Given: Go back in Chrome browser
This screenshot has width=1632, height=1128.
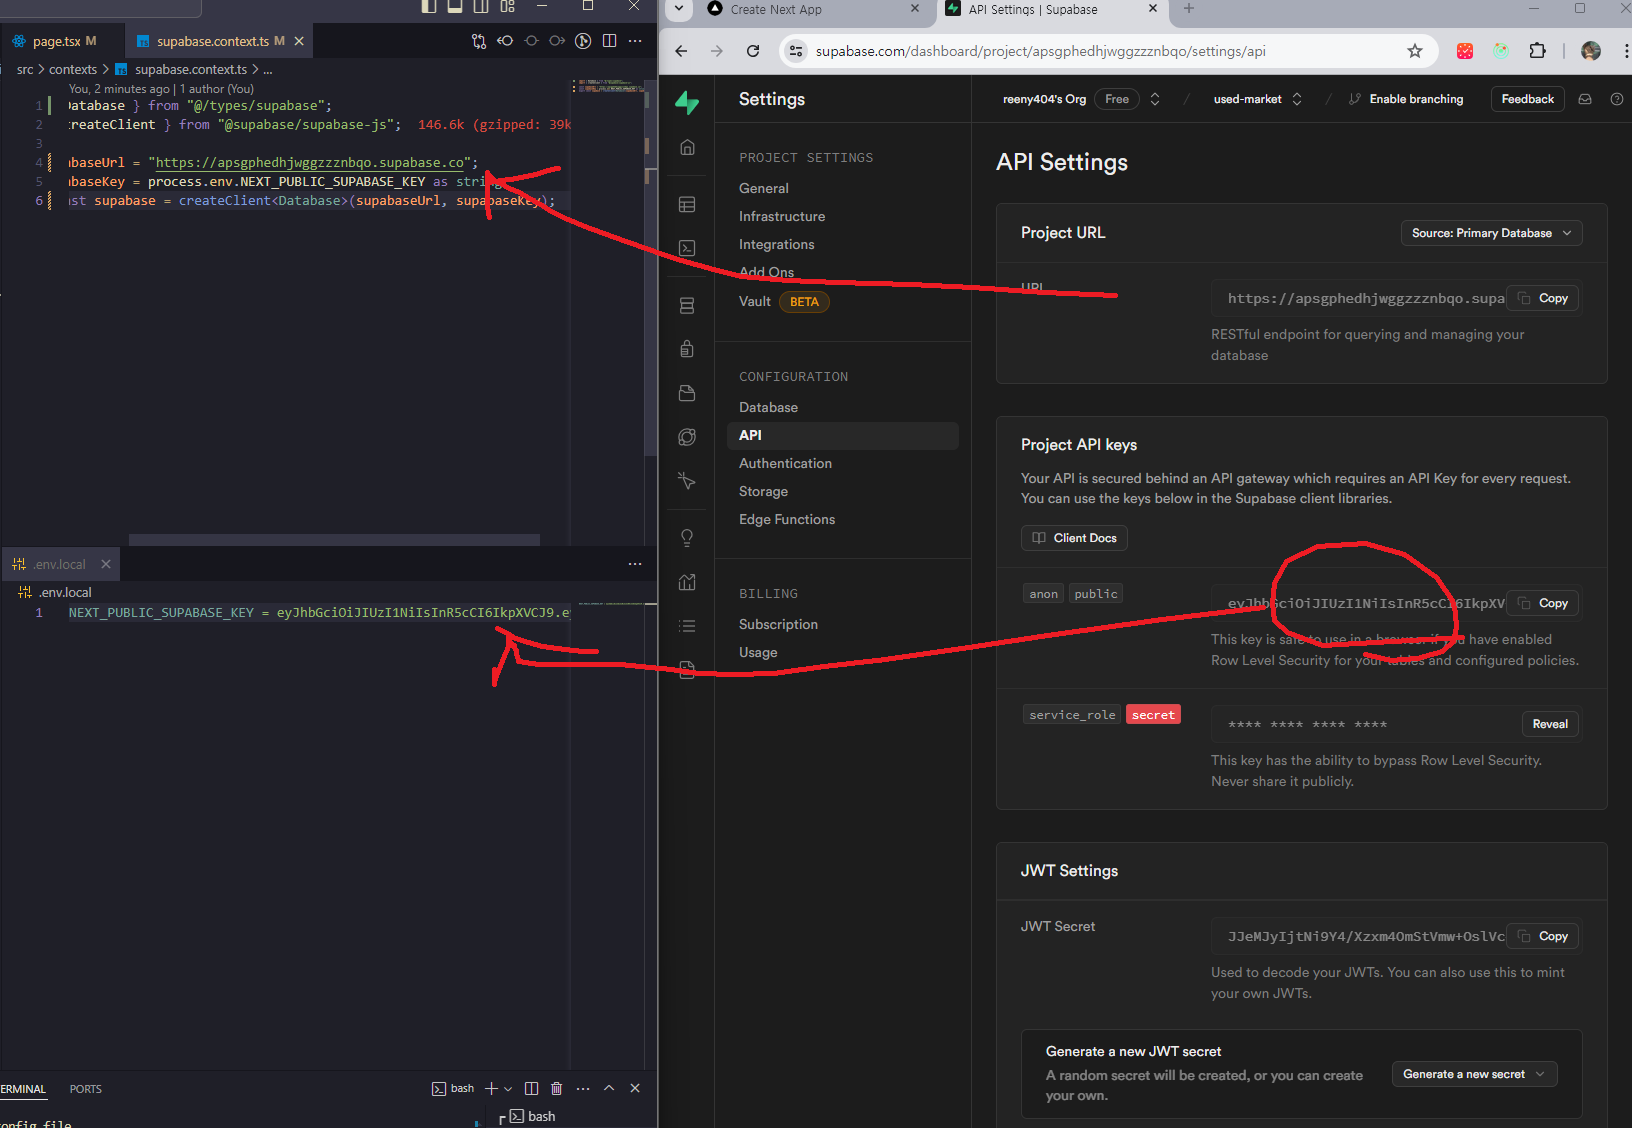Looking at the screenshot, I should [681, 51].
